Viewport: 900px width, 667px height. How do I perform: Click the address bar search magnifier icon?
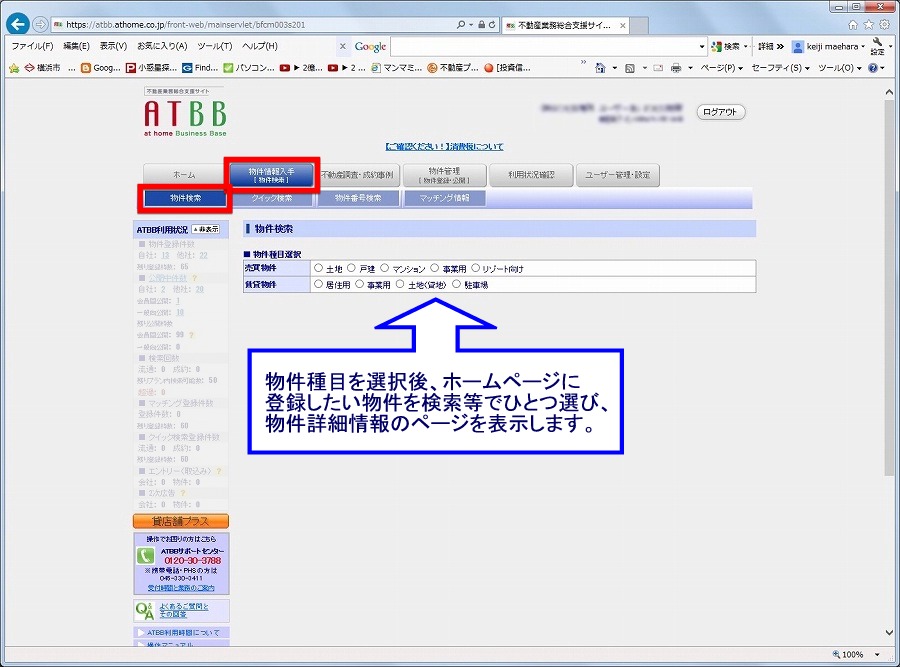click(460, 25)
